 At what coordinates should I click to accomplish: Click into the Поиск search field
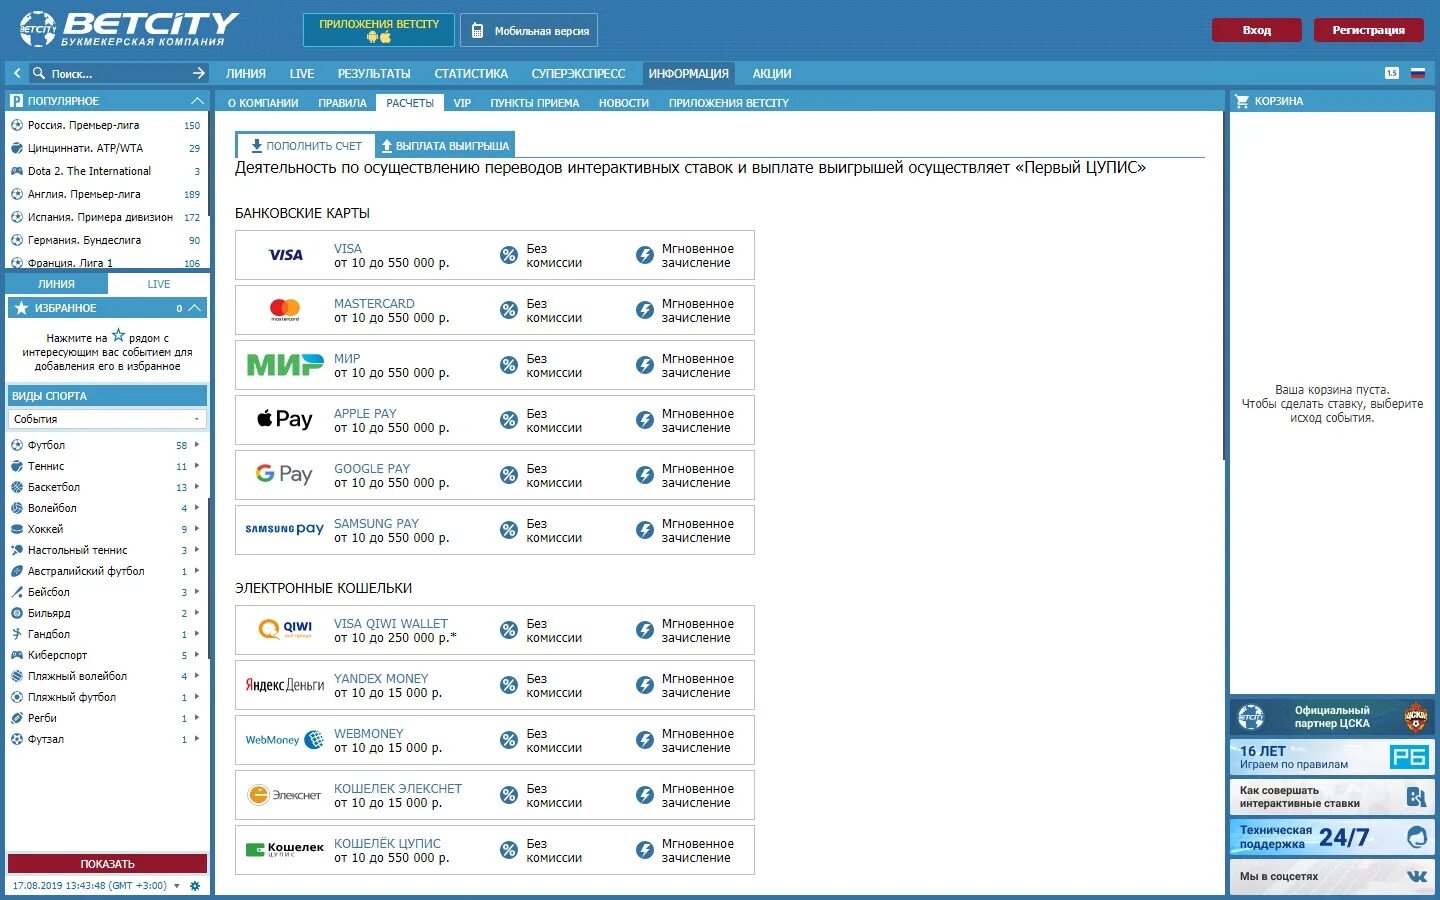click(x=118, y=73)
